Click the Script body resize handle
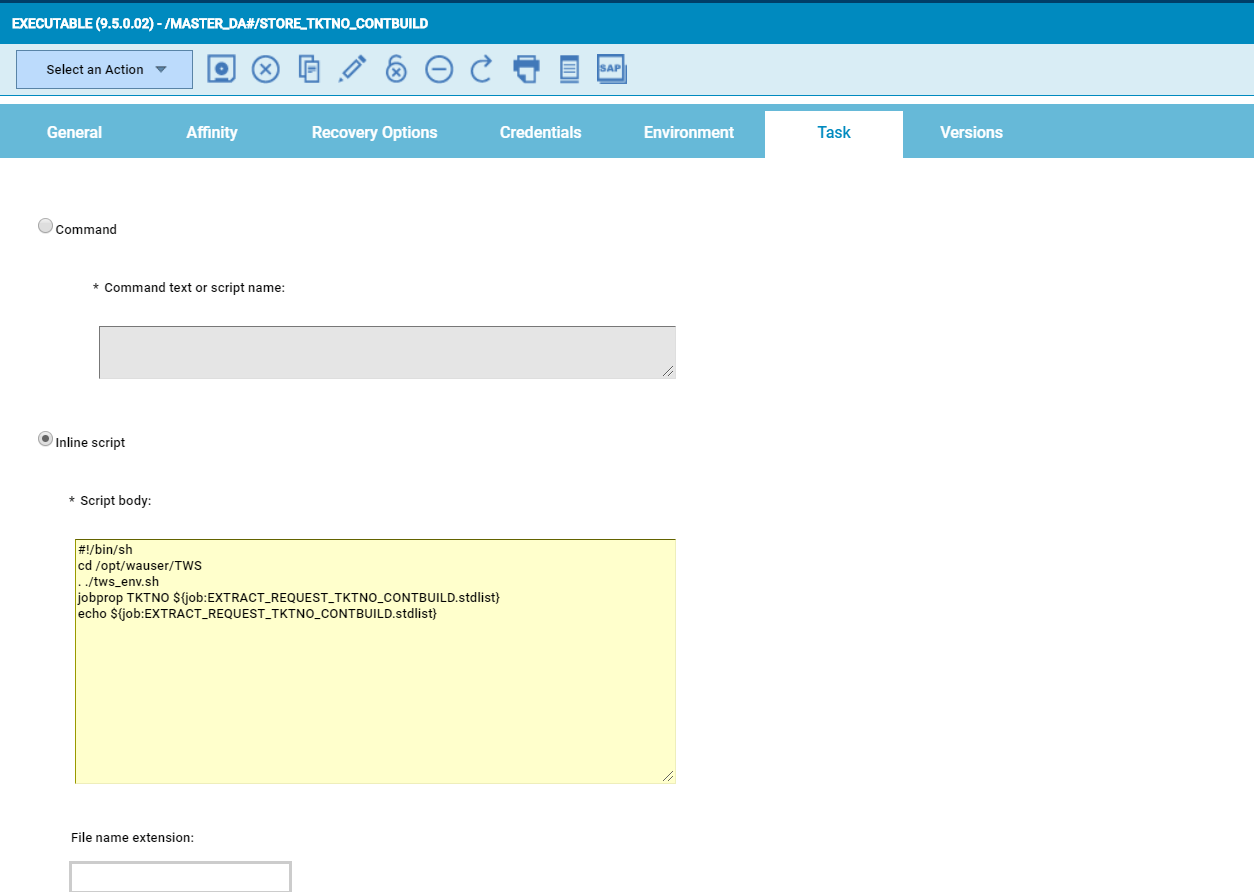Viewport: 1254px width, 892px height. pos(668,776)
